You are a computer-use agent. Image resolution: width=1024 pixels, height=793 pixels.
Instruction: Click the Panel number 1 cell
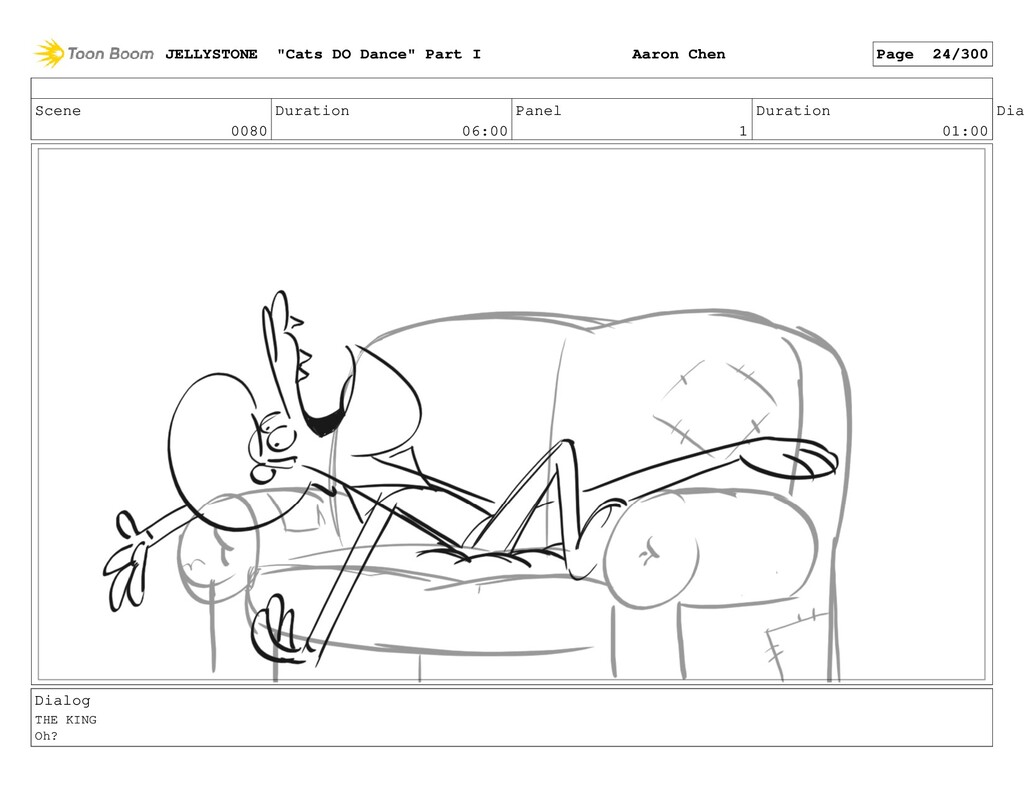pos(632,120)
